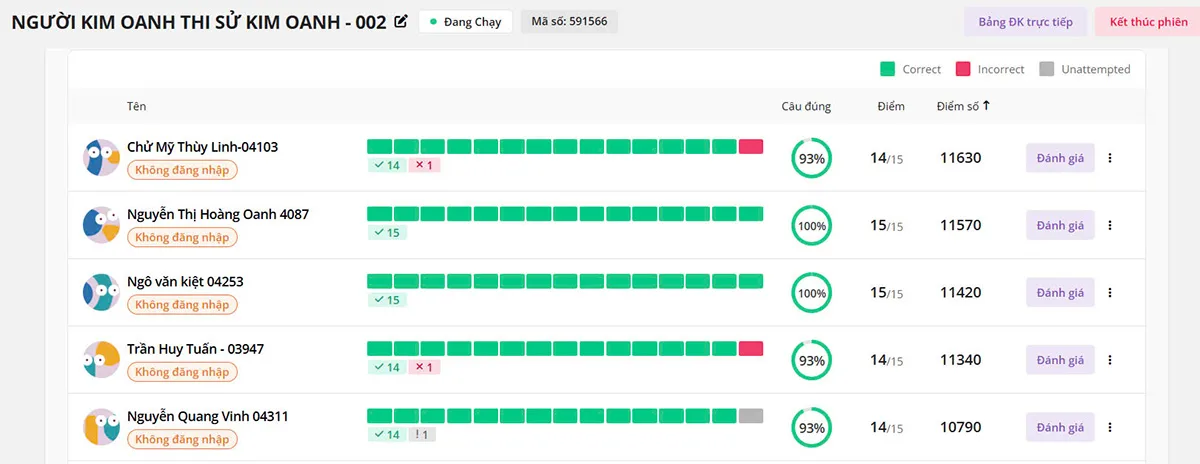1200x464 pixels.
Task: Click the score value 11420
Action: [x=961, y=293]
